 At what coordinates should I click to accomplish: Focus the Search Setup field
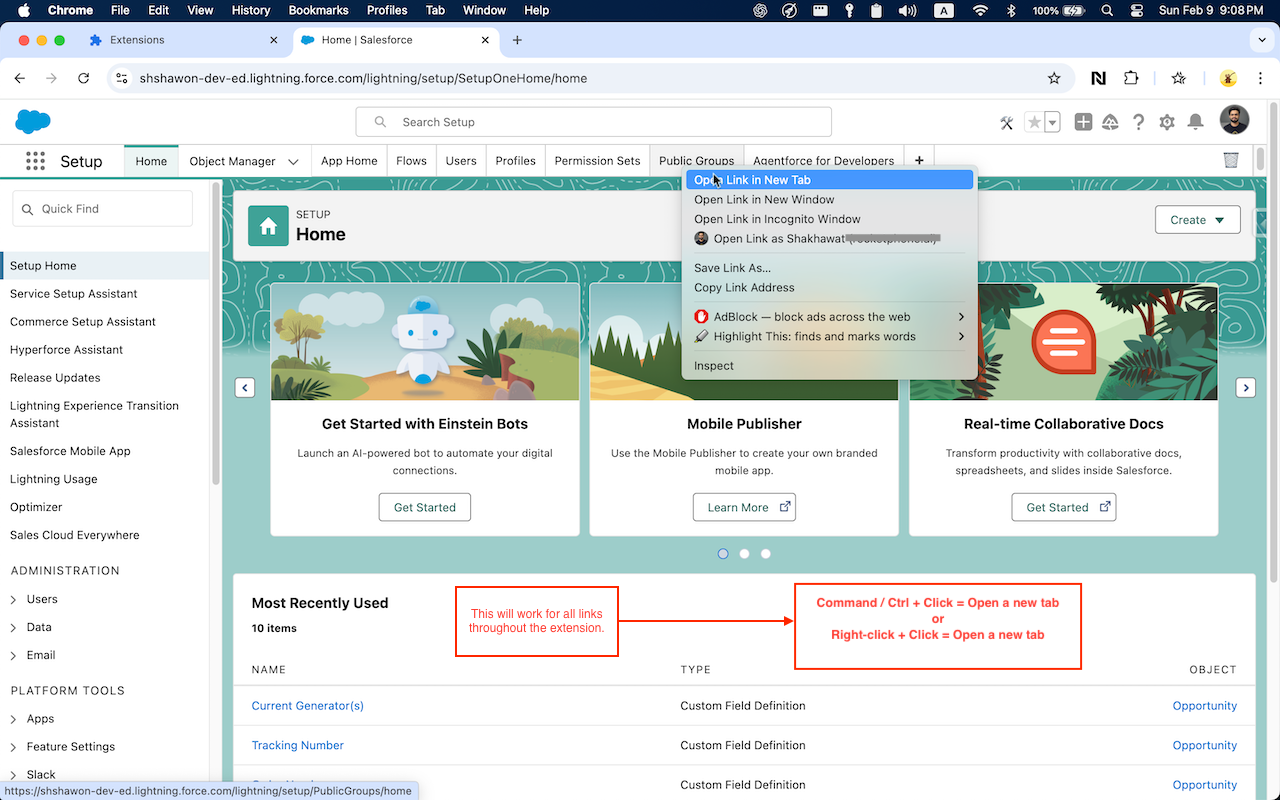tap(594, 122)
